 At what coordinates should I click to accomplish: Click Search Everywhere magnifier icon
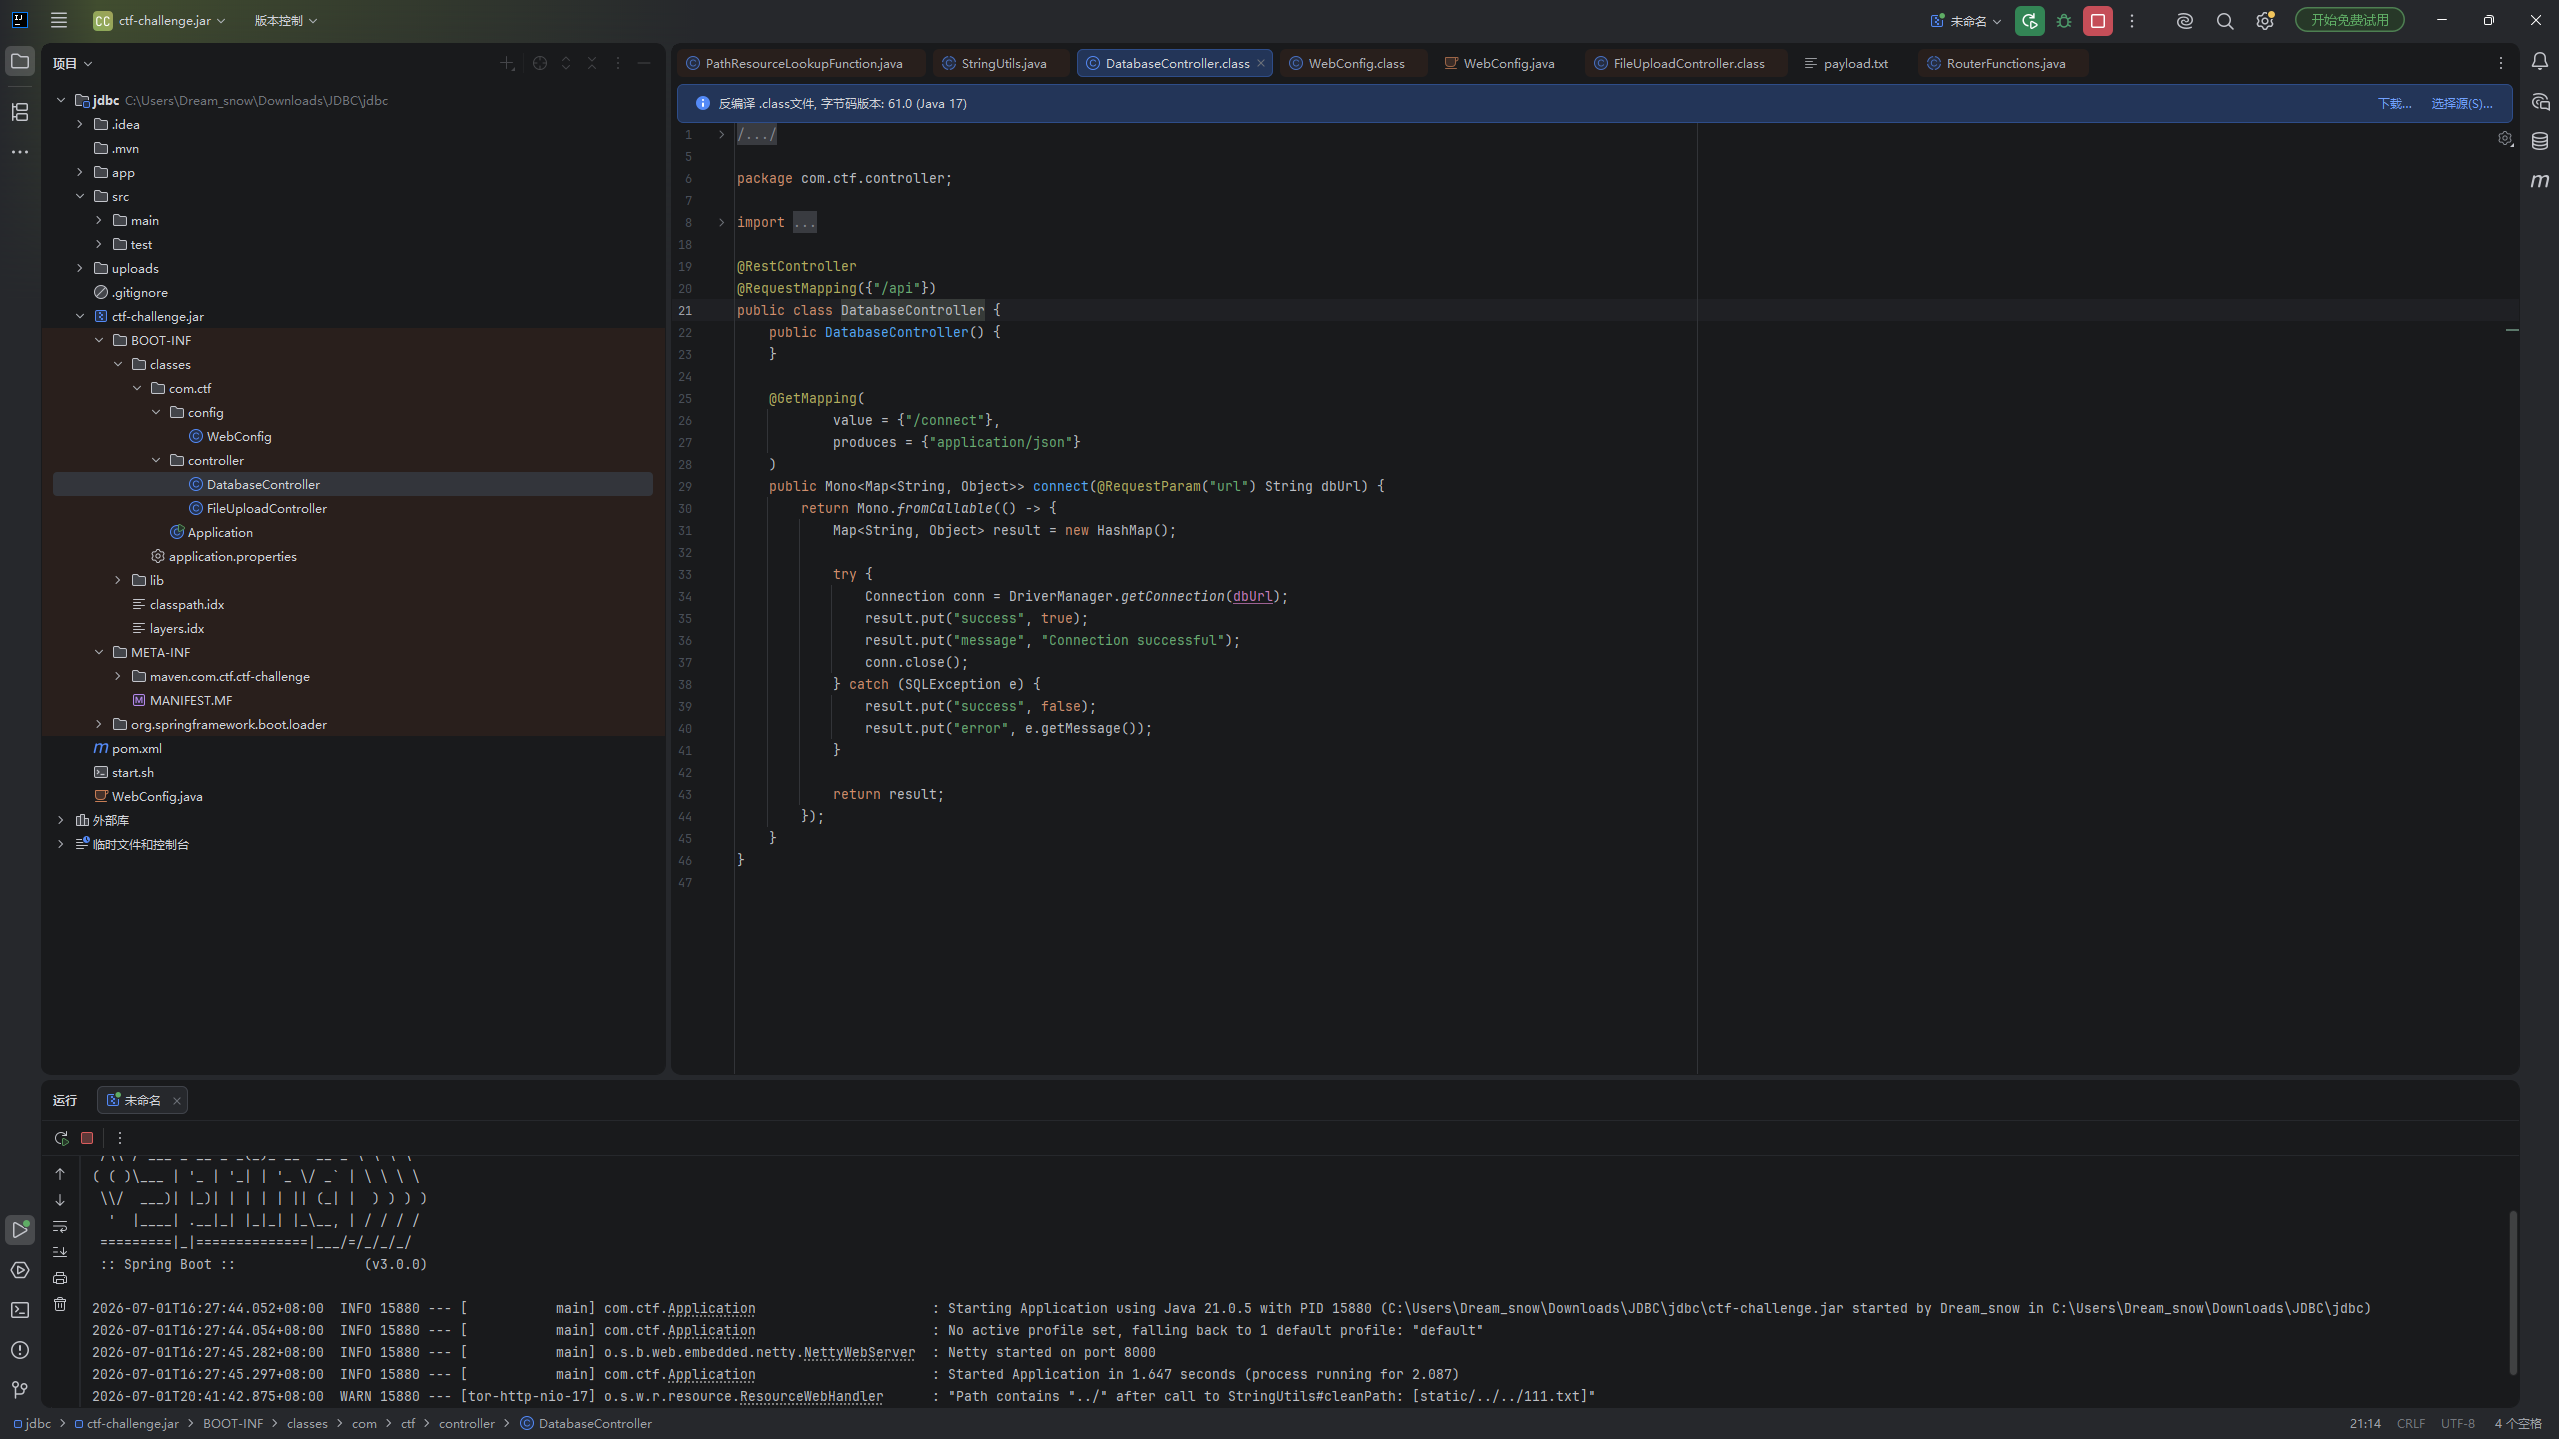[2225, 21]
